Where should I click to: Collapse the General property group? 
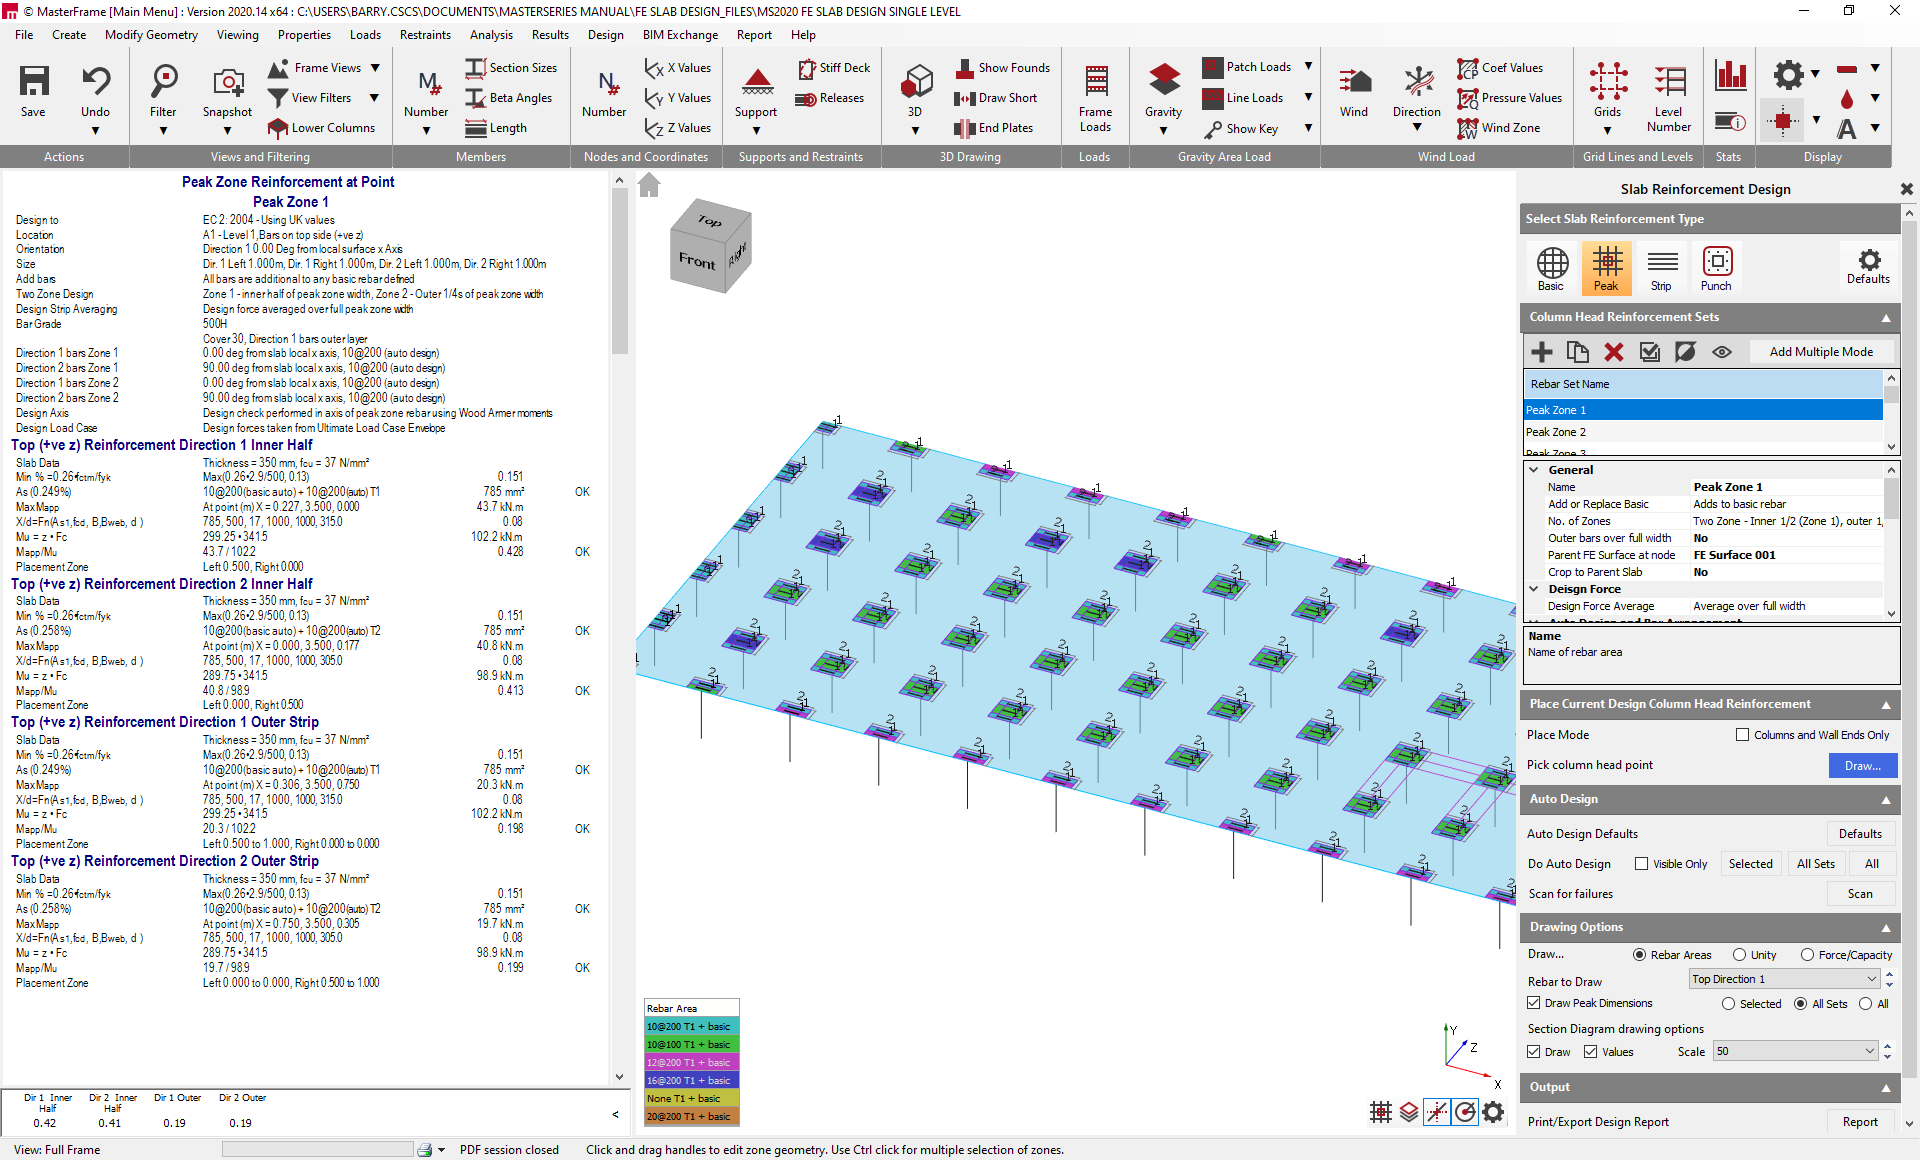(x=1534, y=469)
